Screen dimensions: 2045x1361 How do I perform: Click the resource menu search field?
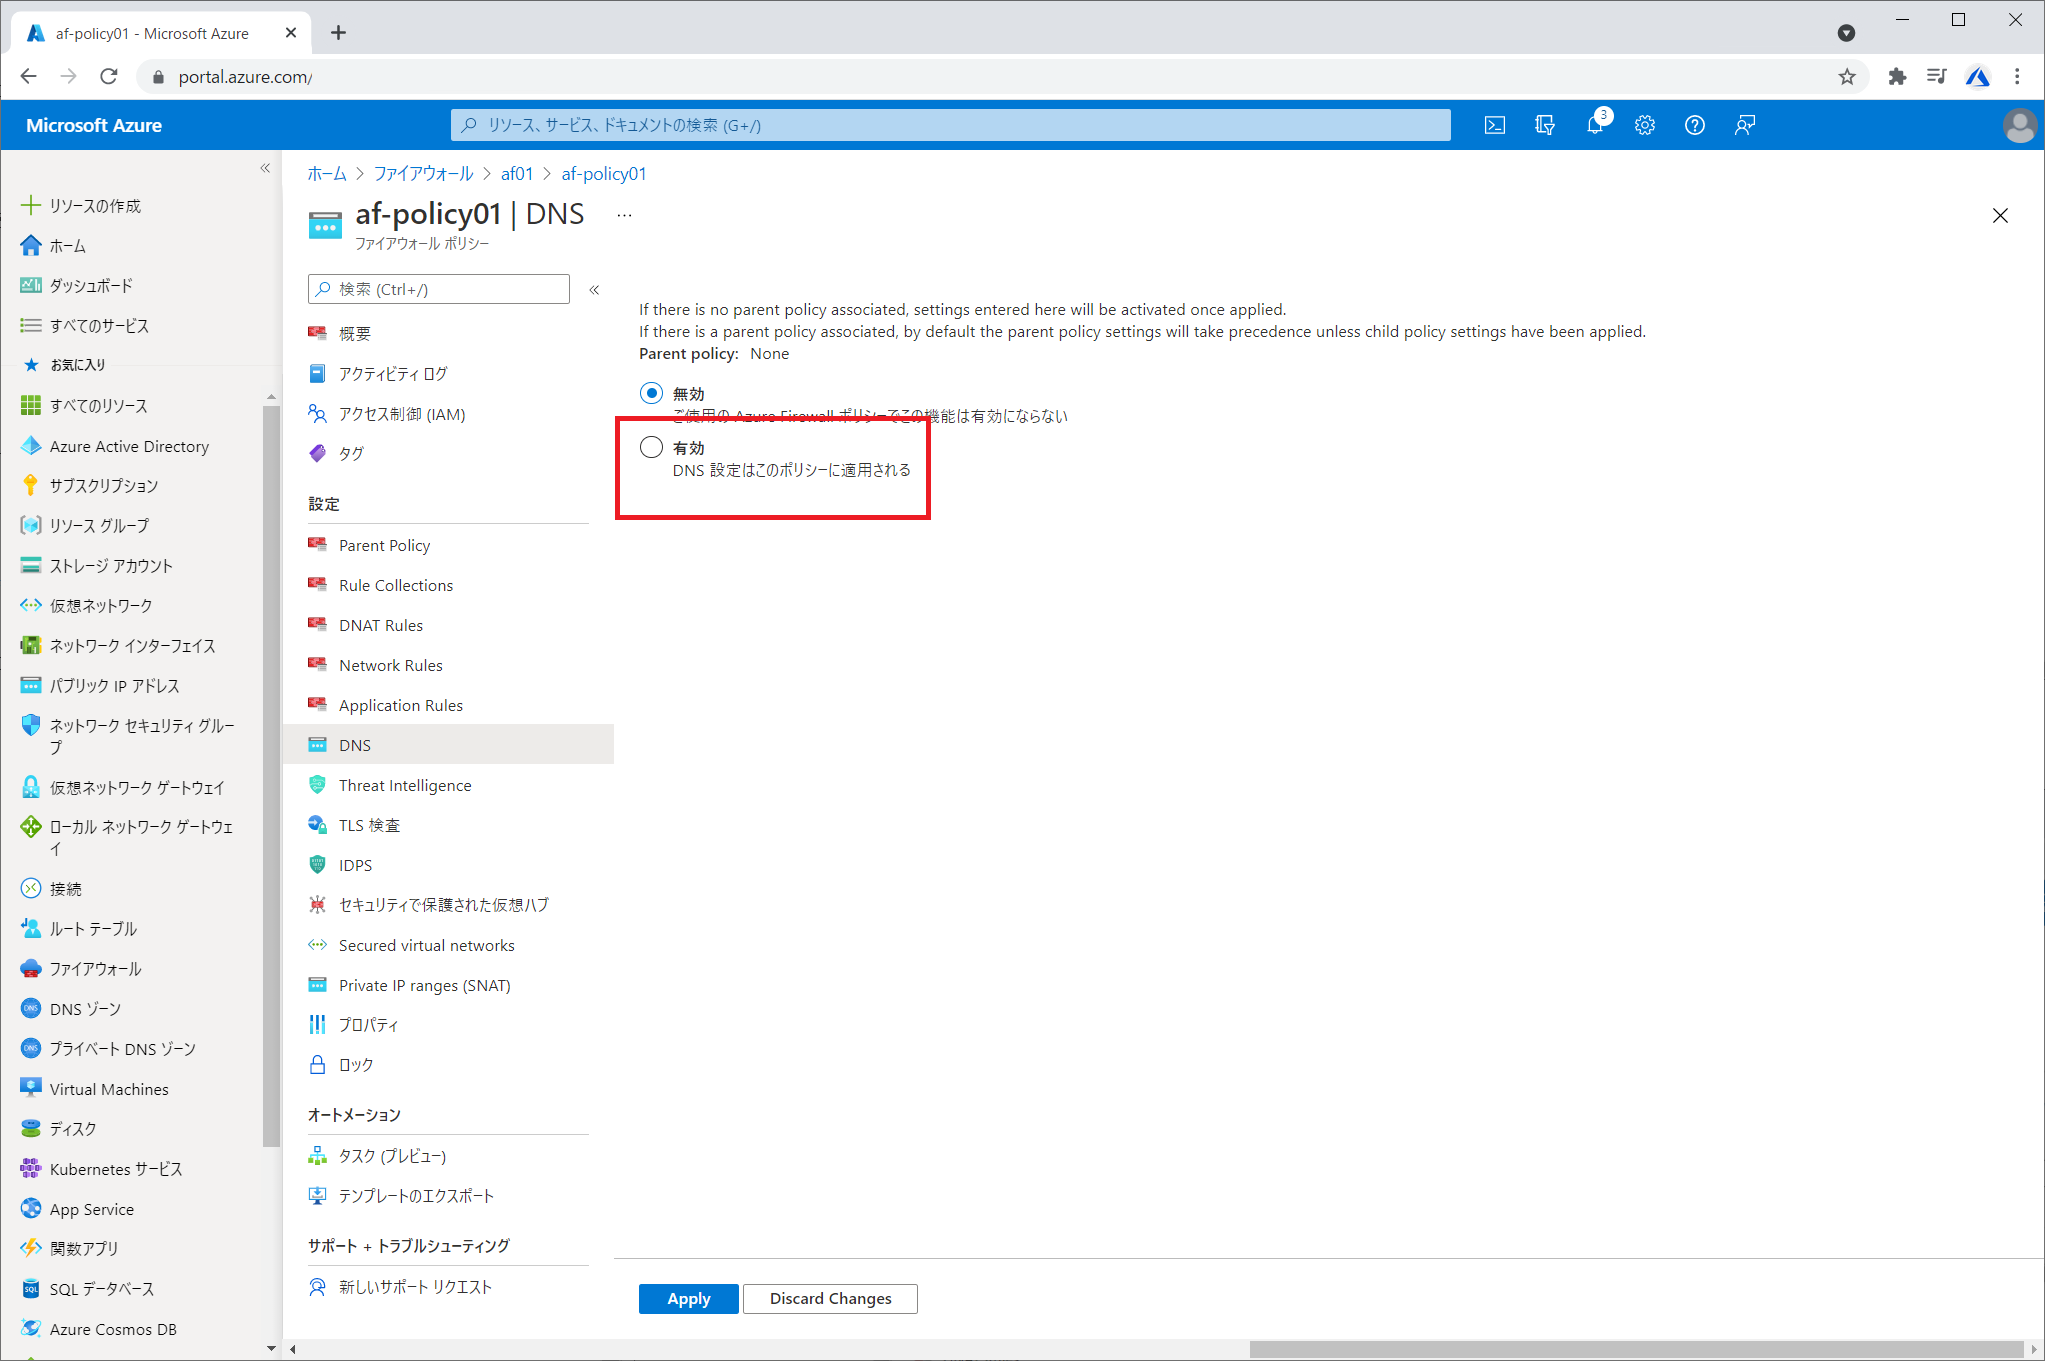(440, 289)
